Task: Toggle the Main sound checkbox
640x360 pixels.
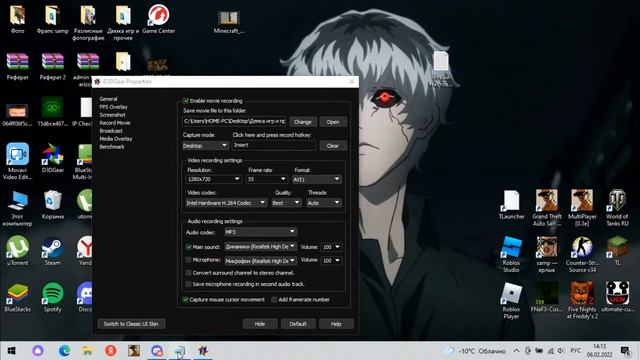Action: (x=188, y=247)
